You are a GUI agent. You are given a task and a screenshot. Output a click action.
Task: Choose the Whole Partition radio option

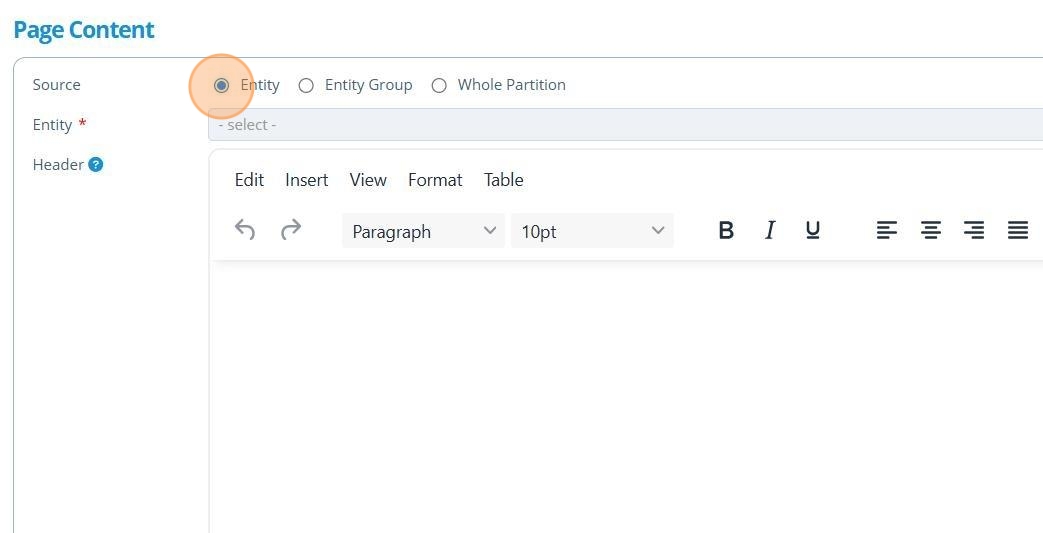click(439, 85)
